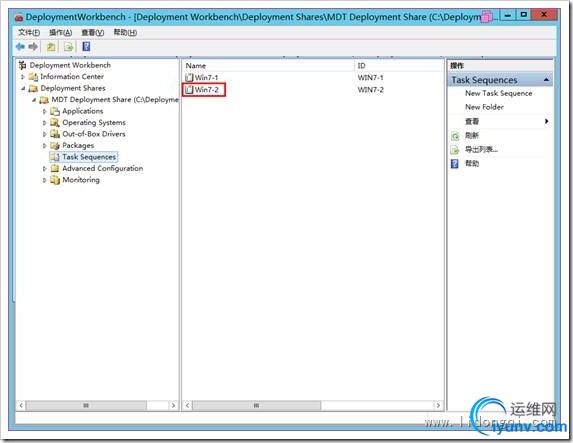Image resolution: width=573 pixels, height=443 pixels.
Task: Click the refresh icon in the actions pane
Action: tap(455, 136)
